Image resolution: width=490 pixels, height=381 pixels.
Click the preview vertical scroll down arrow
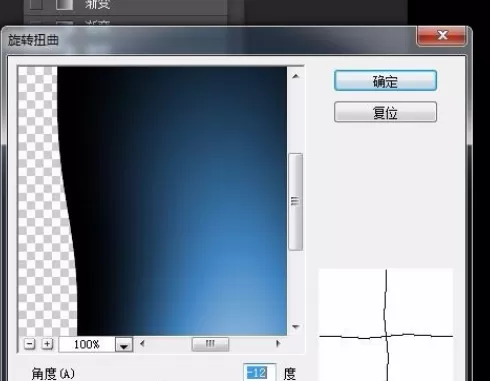(295, 327)
